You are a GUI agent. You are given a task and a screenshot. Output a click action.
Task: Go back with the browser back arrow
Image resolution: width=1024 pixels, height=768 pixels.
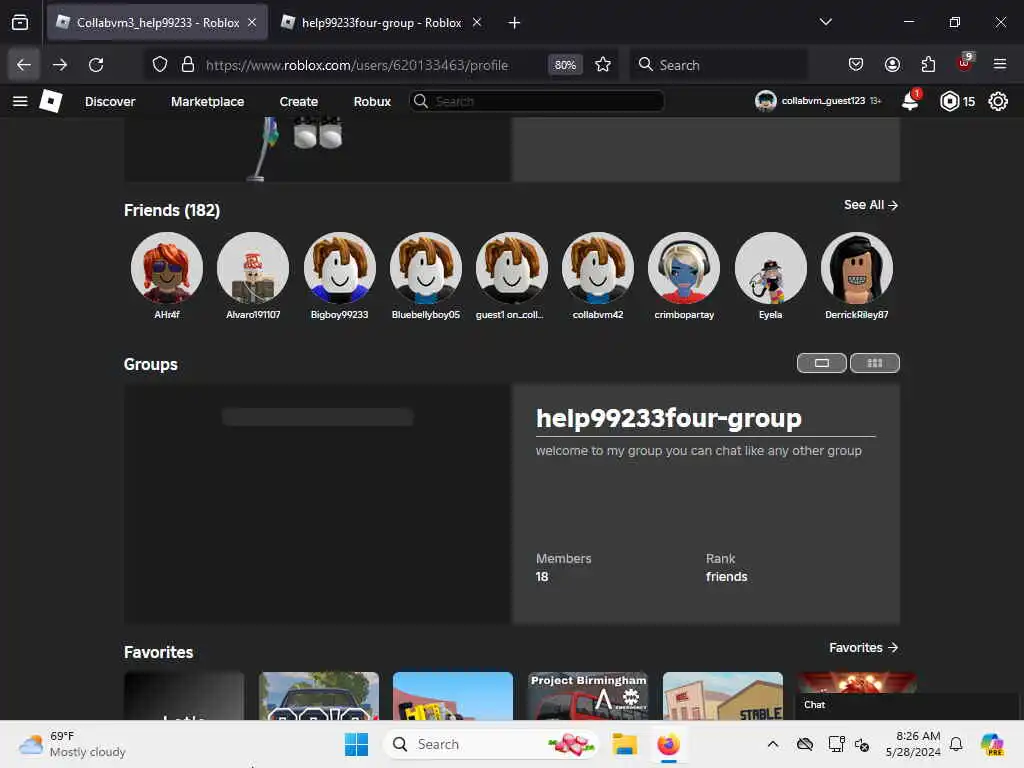click(24, 65)
